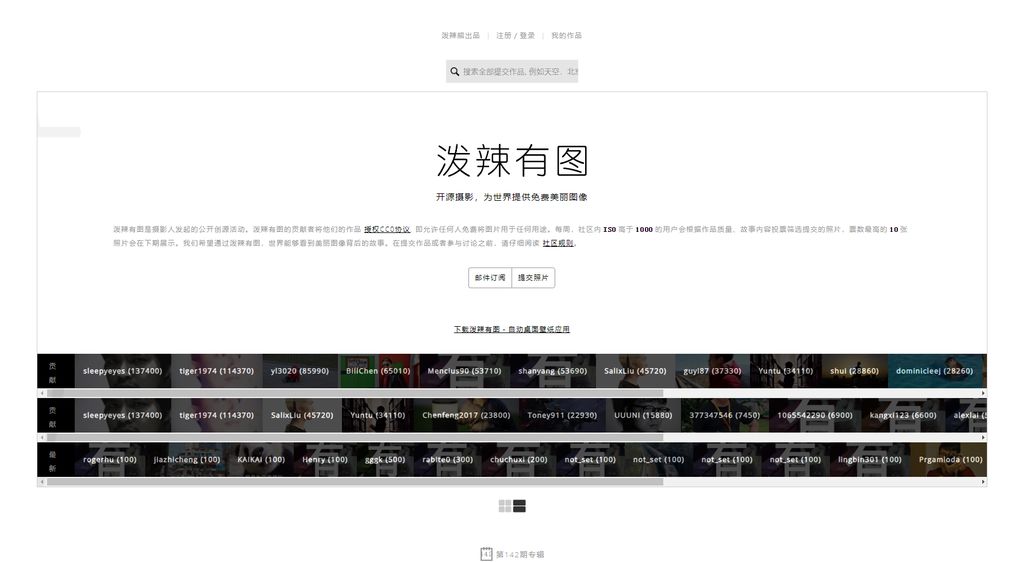The height and width of the screenshot is (562, 1025).
Task: Open contributor Toney911 (22930) tile
Action: [562, 415]
